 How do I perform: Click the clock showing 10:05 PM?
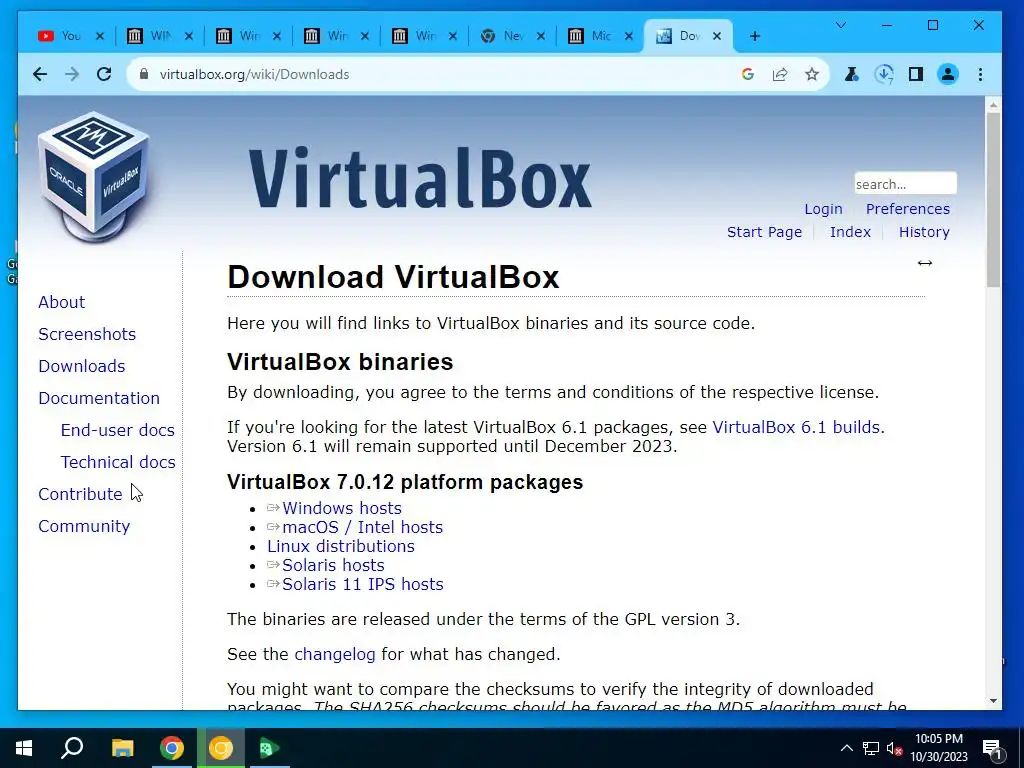[x=938, y=739]
